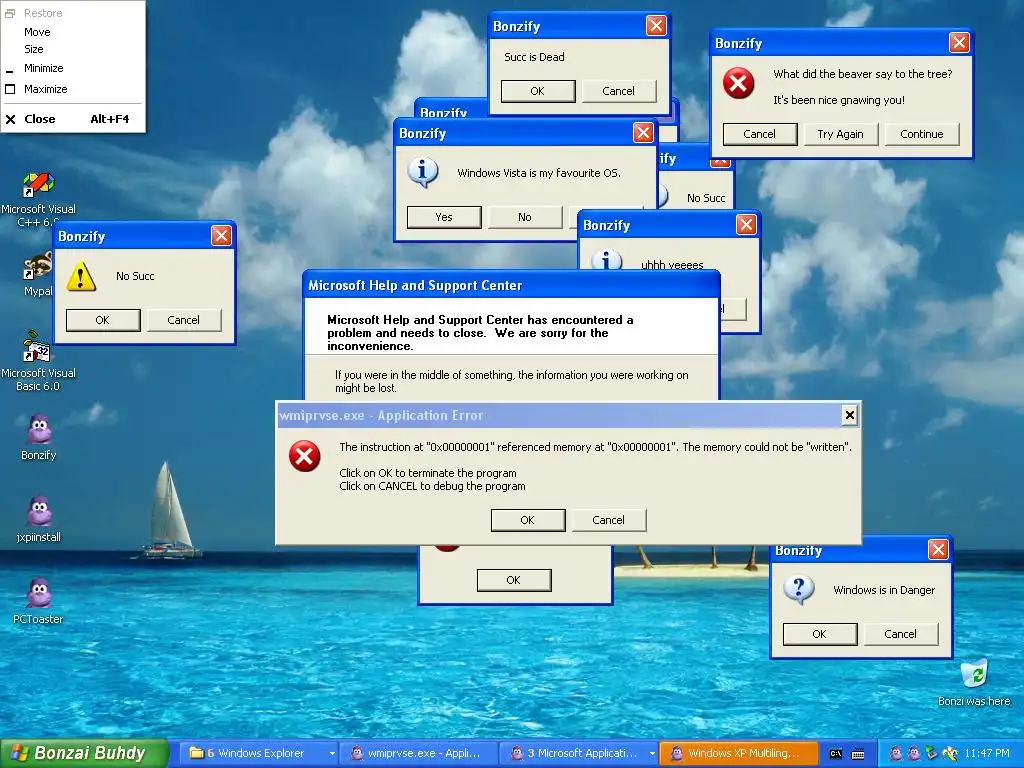The image size is (1024, 768).
Task: Answer Yes in the Windows Vista dialog
Action: point(444,217)
